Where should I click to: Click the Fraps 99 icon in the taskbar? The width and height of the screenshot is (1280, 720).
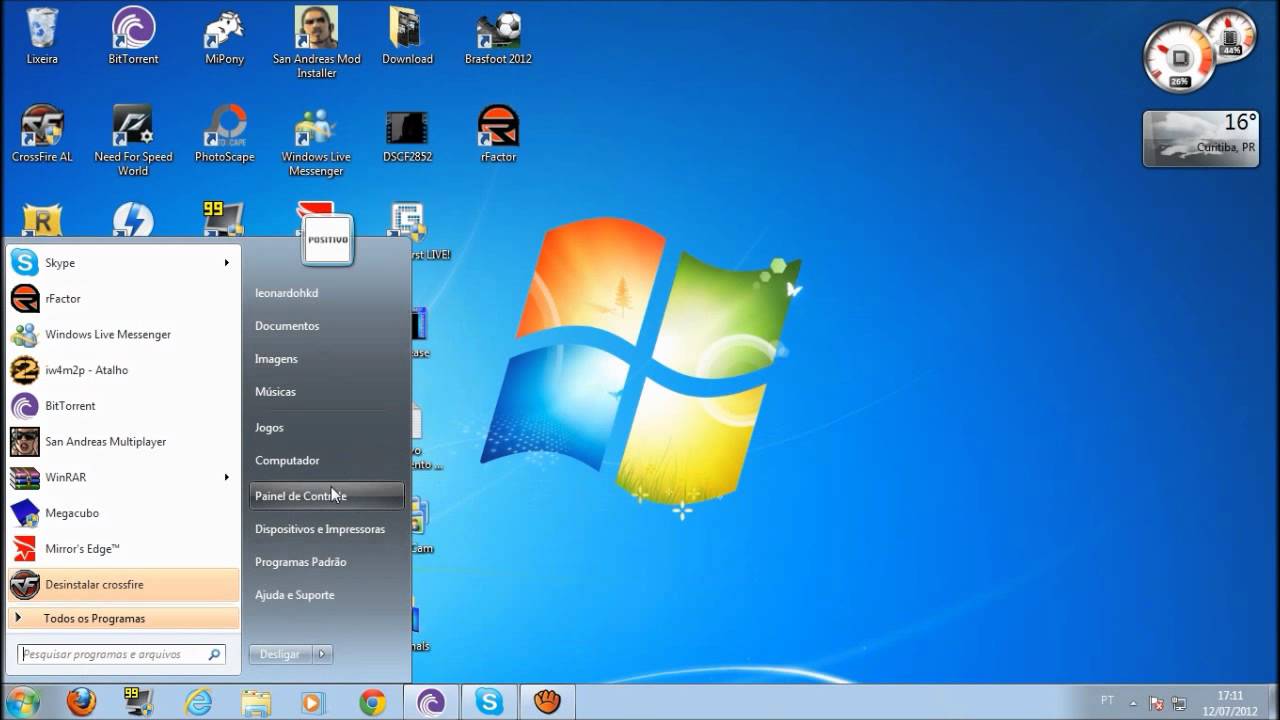click(137, 702)
